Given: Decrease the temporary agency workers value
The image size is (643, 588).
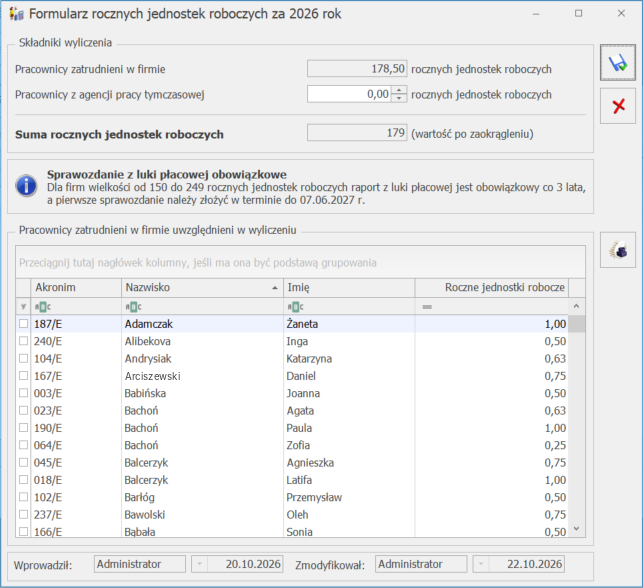Looking at the screenshot, I should pyautogui.click(x=399, y=98).
